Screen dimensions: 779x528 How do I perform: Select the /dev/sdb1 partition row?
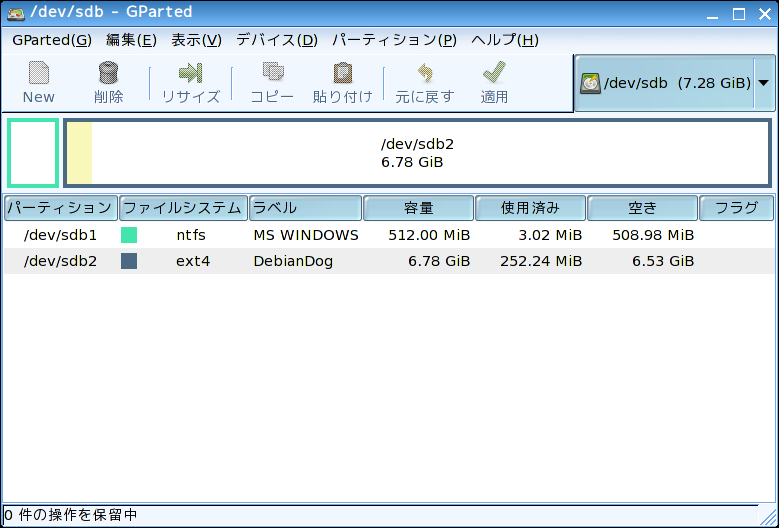click(x=389, y=235)
